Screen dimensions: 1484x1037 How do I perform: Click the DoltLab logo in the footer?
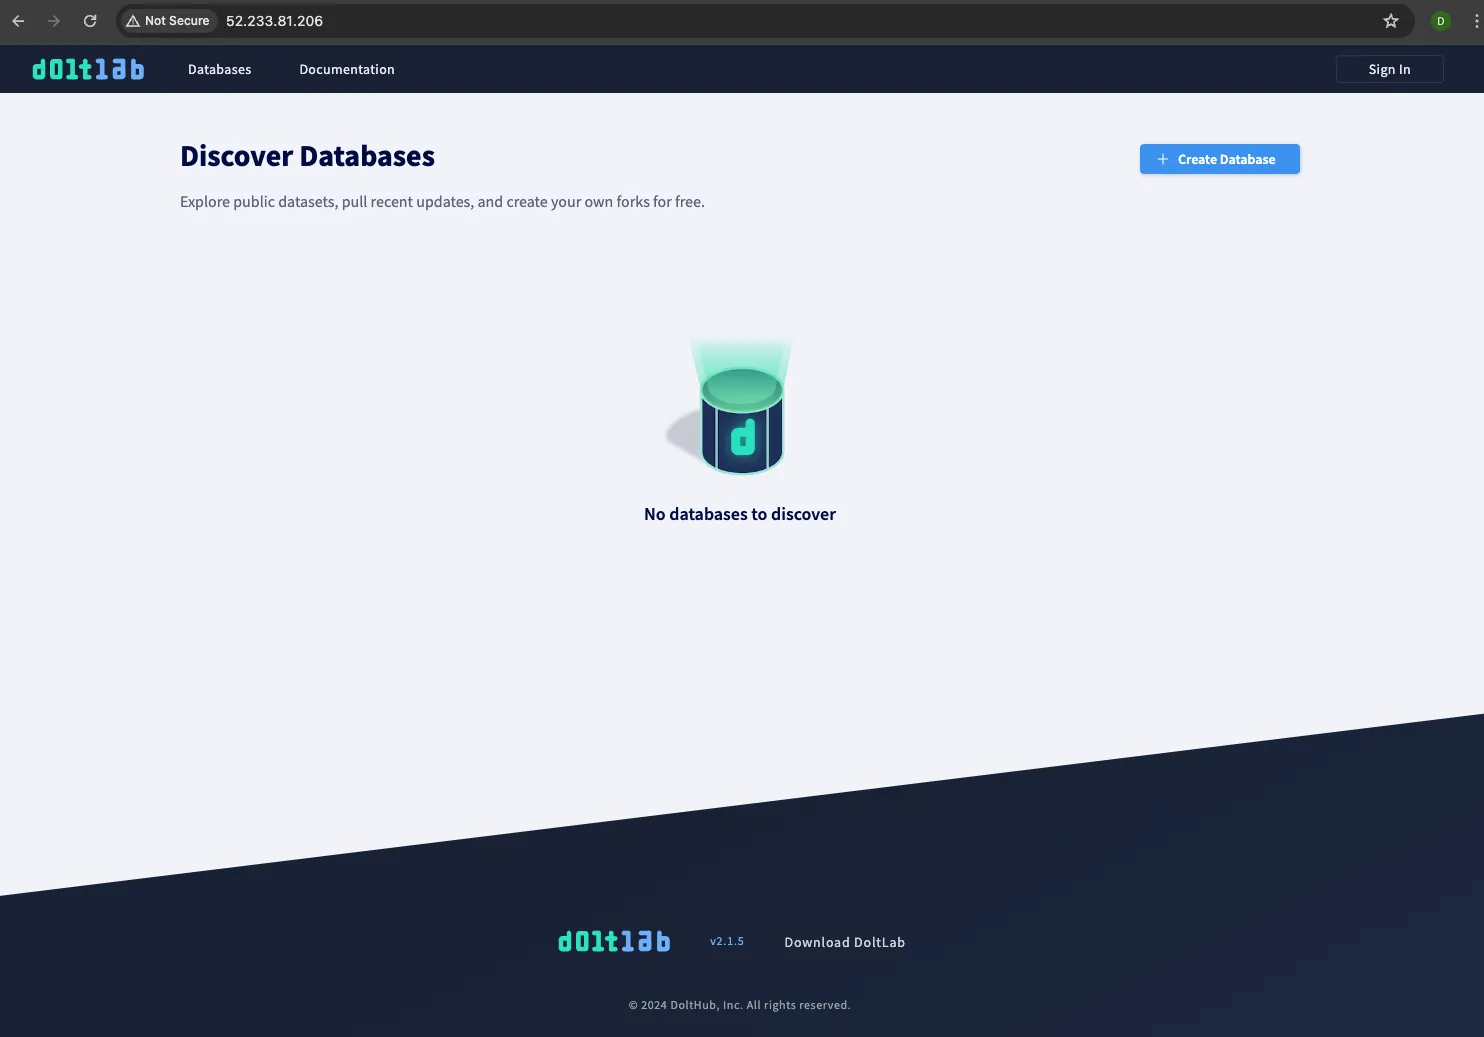(x=613, y=941)
